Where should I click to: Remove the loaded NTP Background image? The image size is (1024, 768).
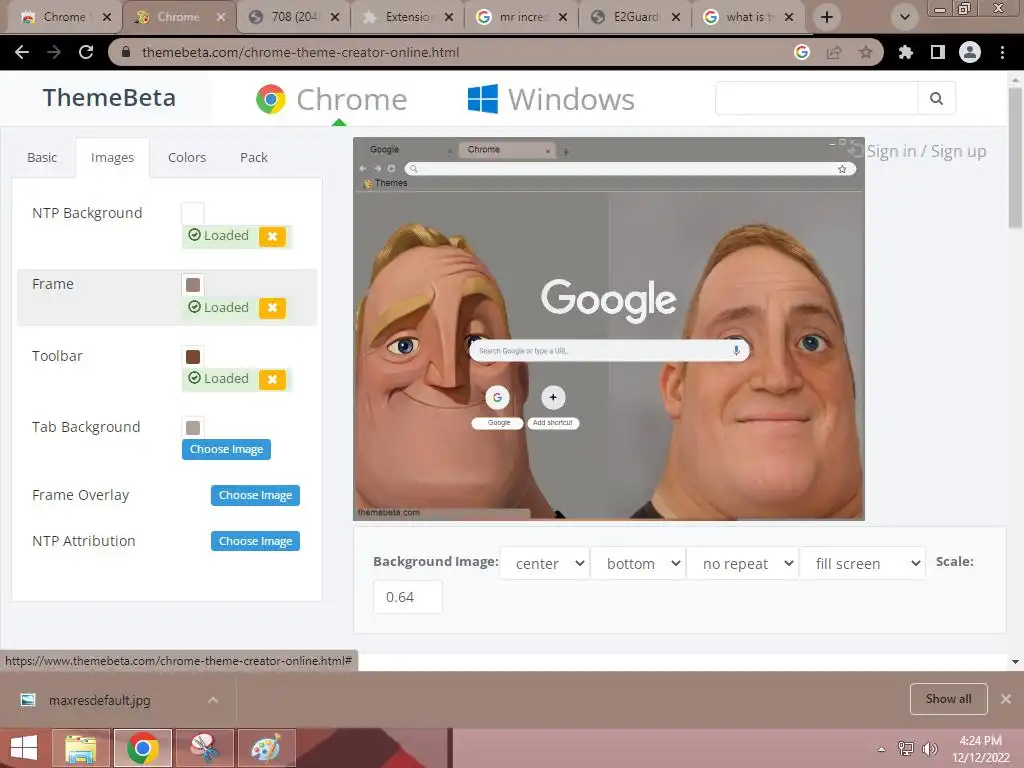point(272,236)
